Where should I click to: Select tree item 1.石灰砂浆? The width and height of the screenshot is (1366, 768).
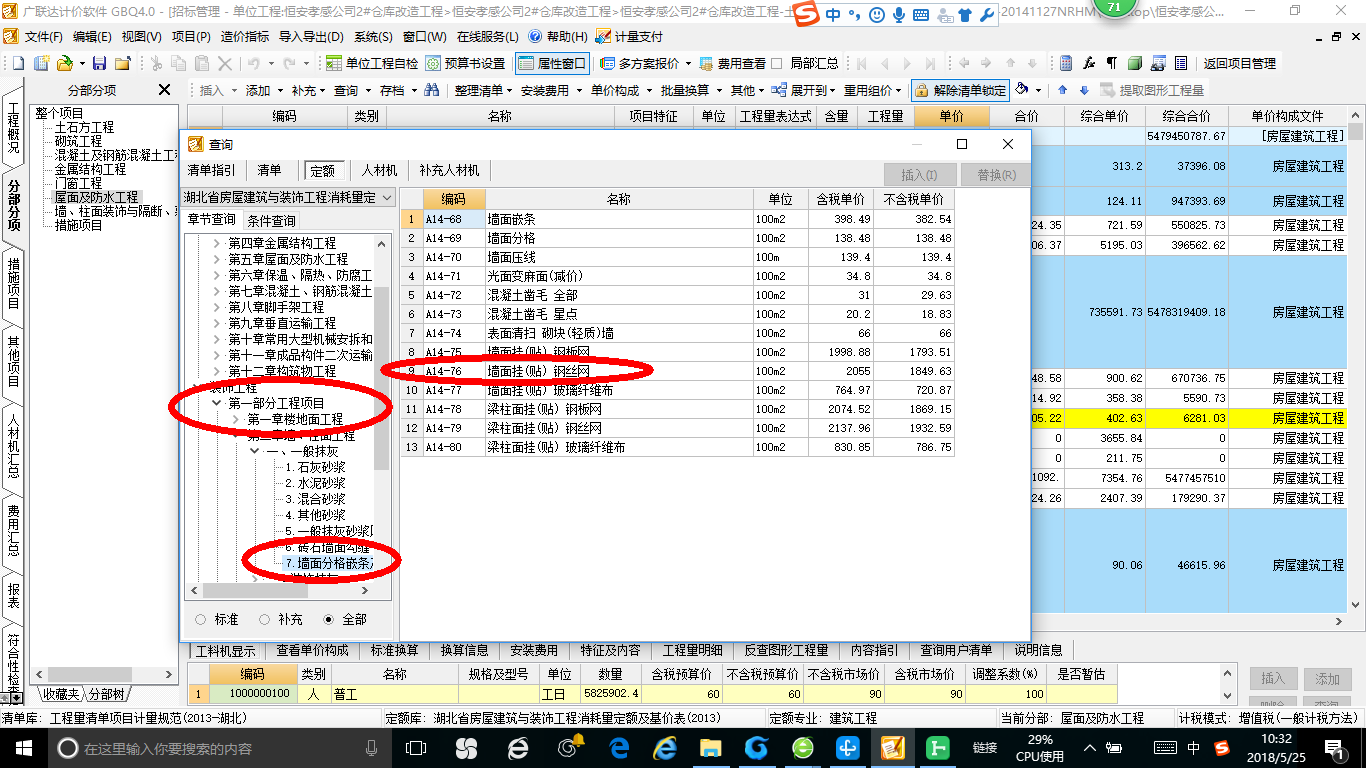(315, 467)
